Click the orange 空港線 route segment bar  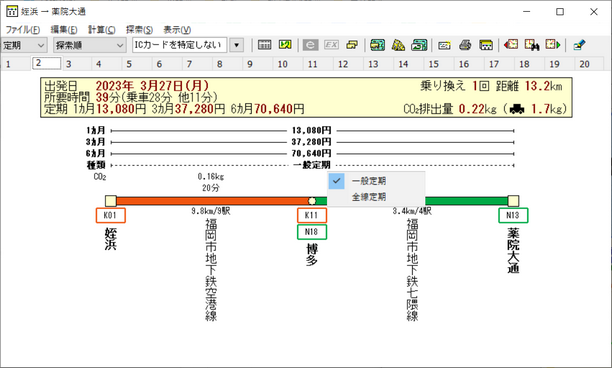tap(213, 201)
